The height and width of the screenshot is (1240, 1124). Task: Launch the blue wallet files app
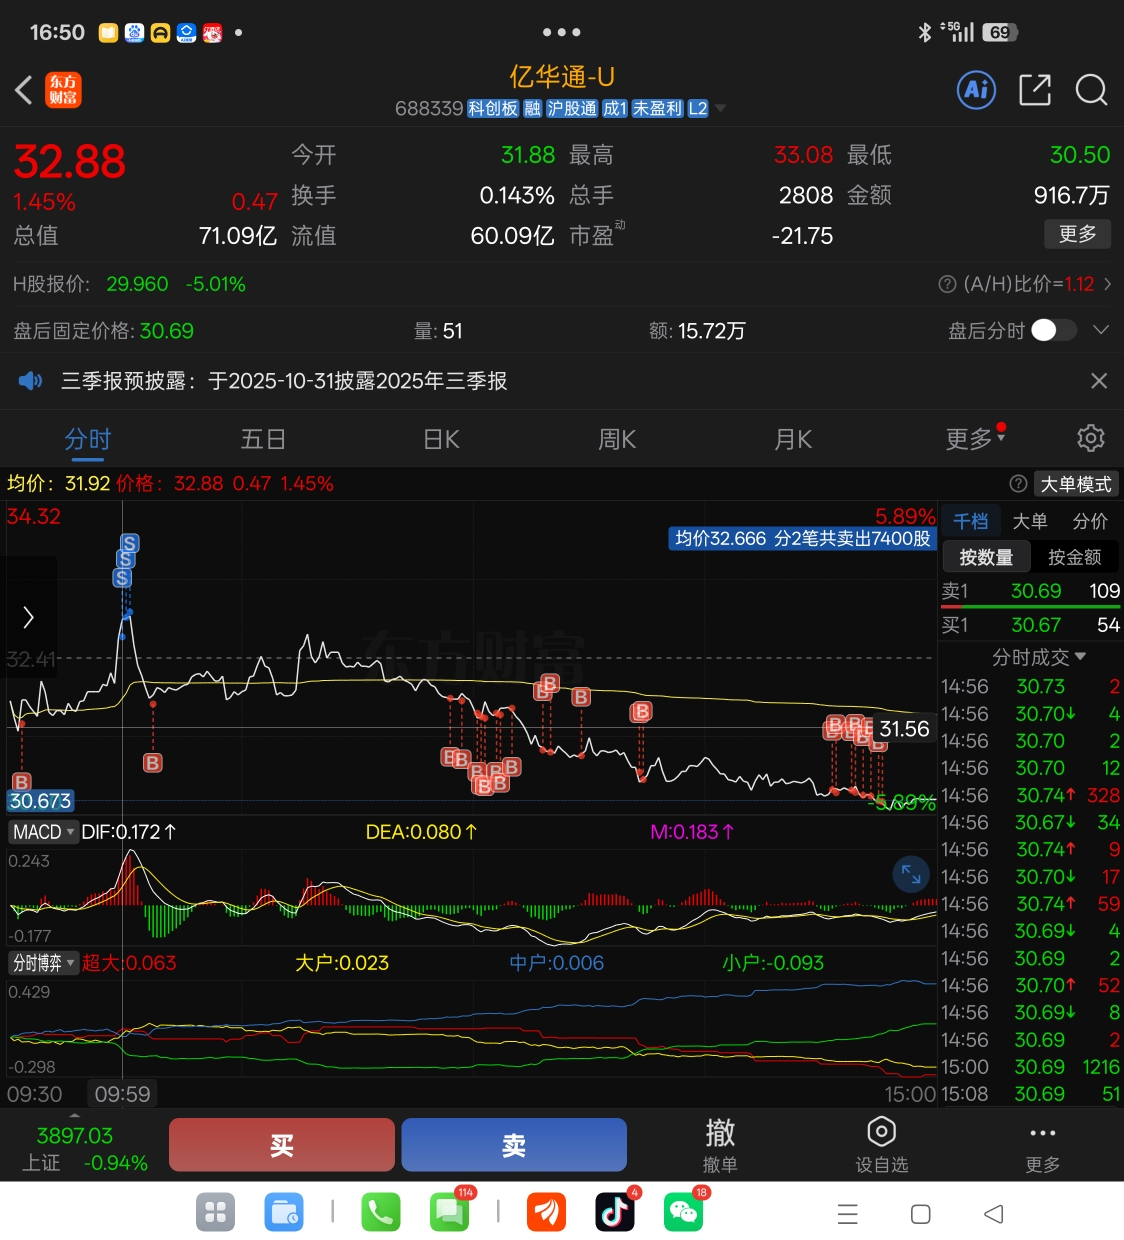point(284,1213)
